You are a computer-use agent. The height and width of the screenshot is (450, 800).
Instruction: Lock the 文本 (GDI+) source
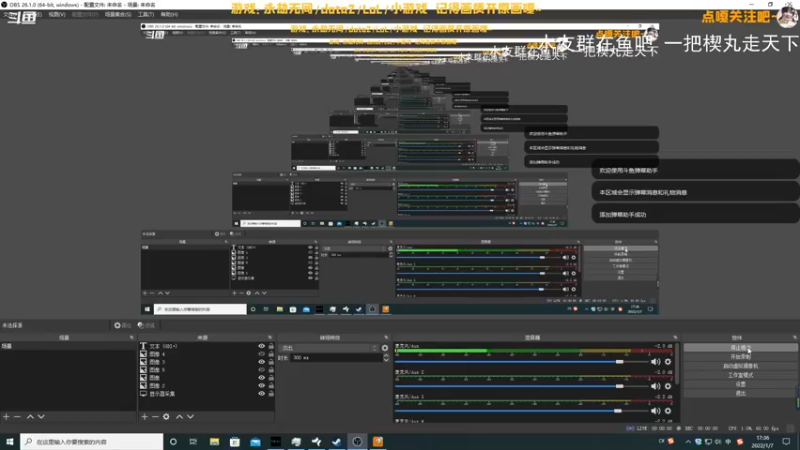tap(271, 346)
